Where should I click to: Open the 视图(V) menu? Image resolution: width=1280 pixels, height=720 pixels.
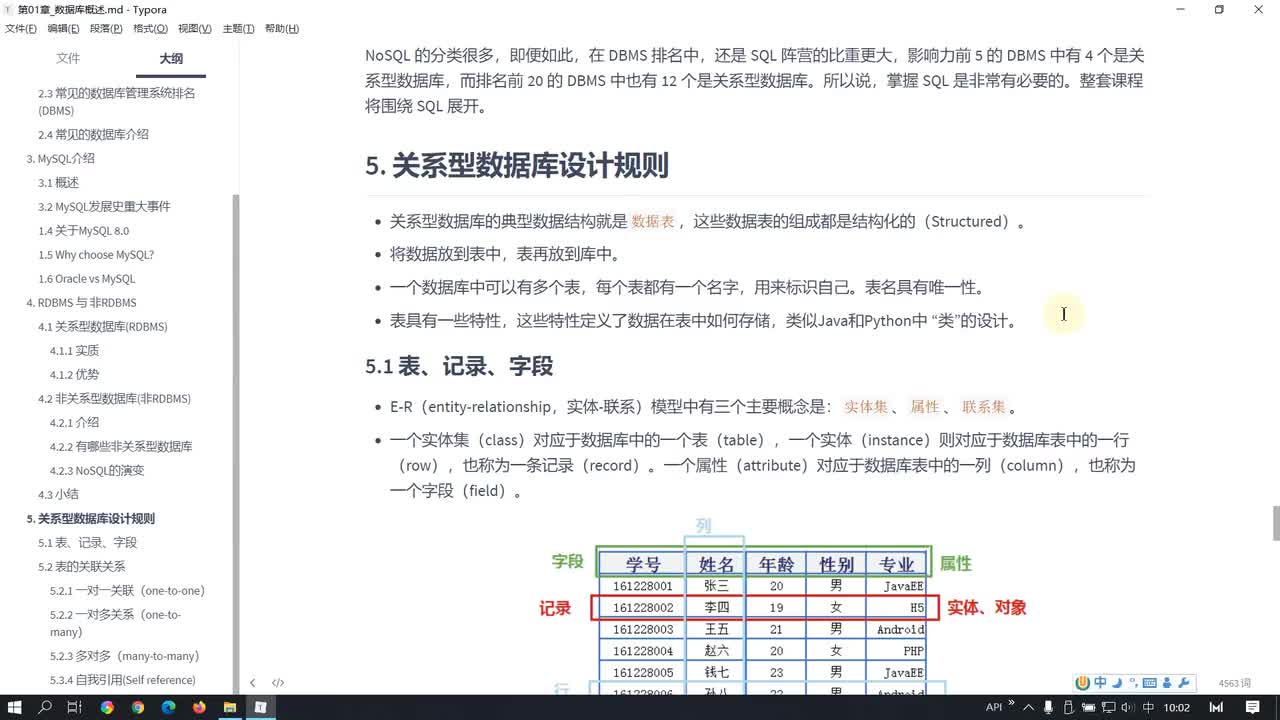click(195, 28)
